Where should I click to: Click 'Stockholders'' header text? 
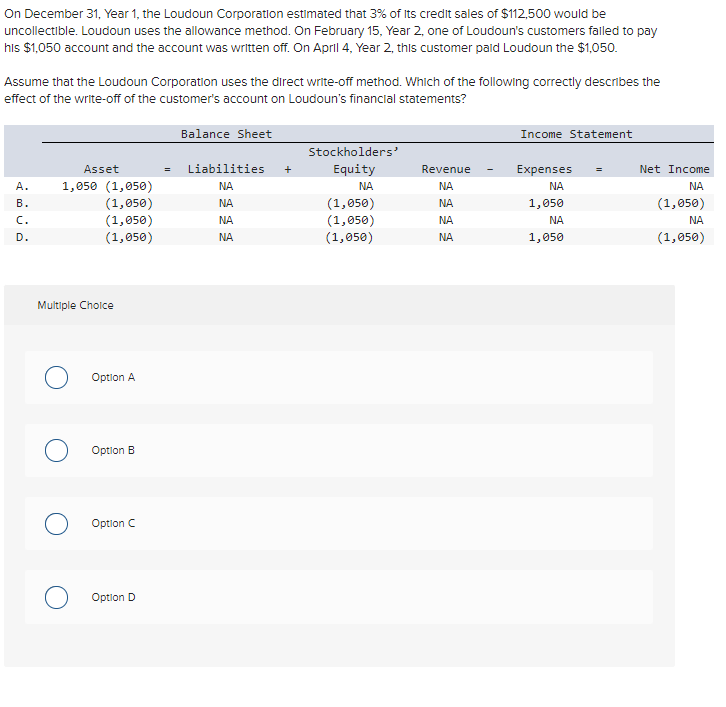coord(353,152)
